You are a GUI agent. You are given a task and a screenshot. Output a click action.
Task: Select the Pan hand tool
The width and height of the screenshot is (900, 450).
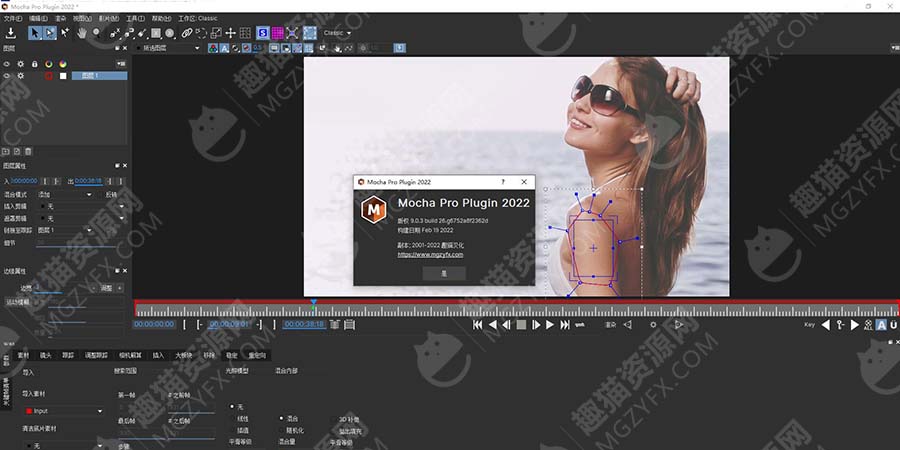[x=82, y=33]
